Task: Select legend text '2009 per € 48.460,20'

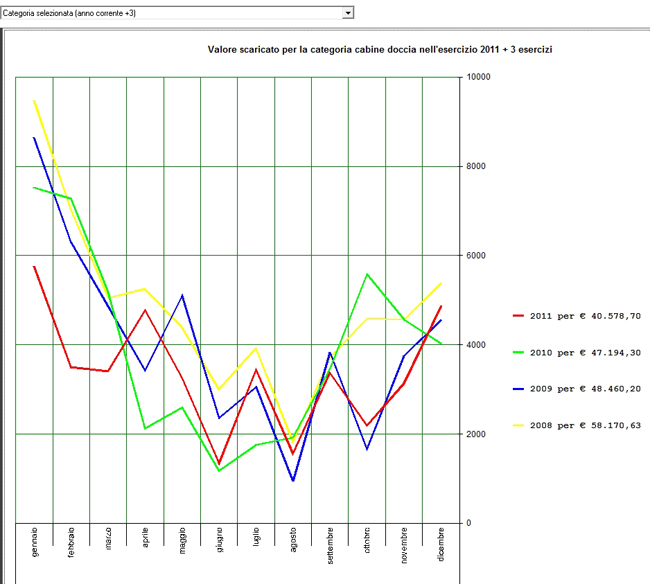Action: point(585,389)
